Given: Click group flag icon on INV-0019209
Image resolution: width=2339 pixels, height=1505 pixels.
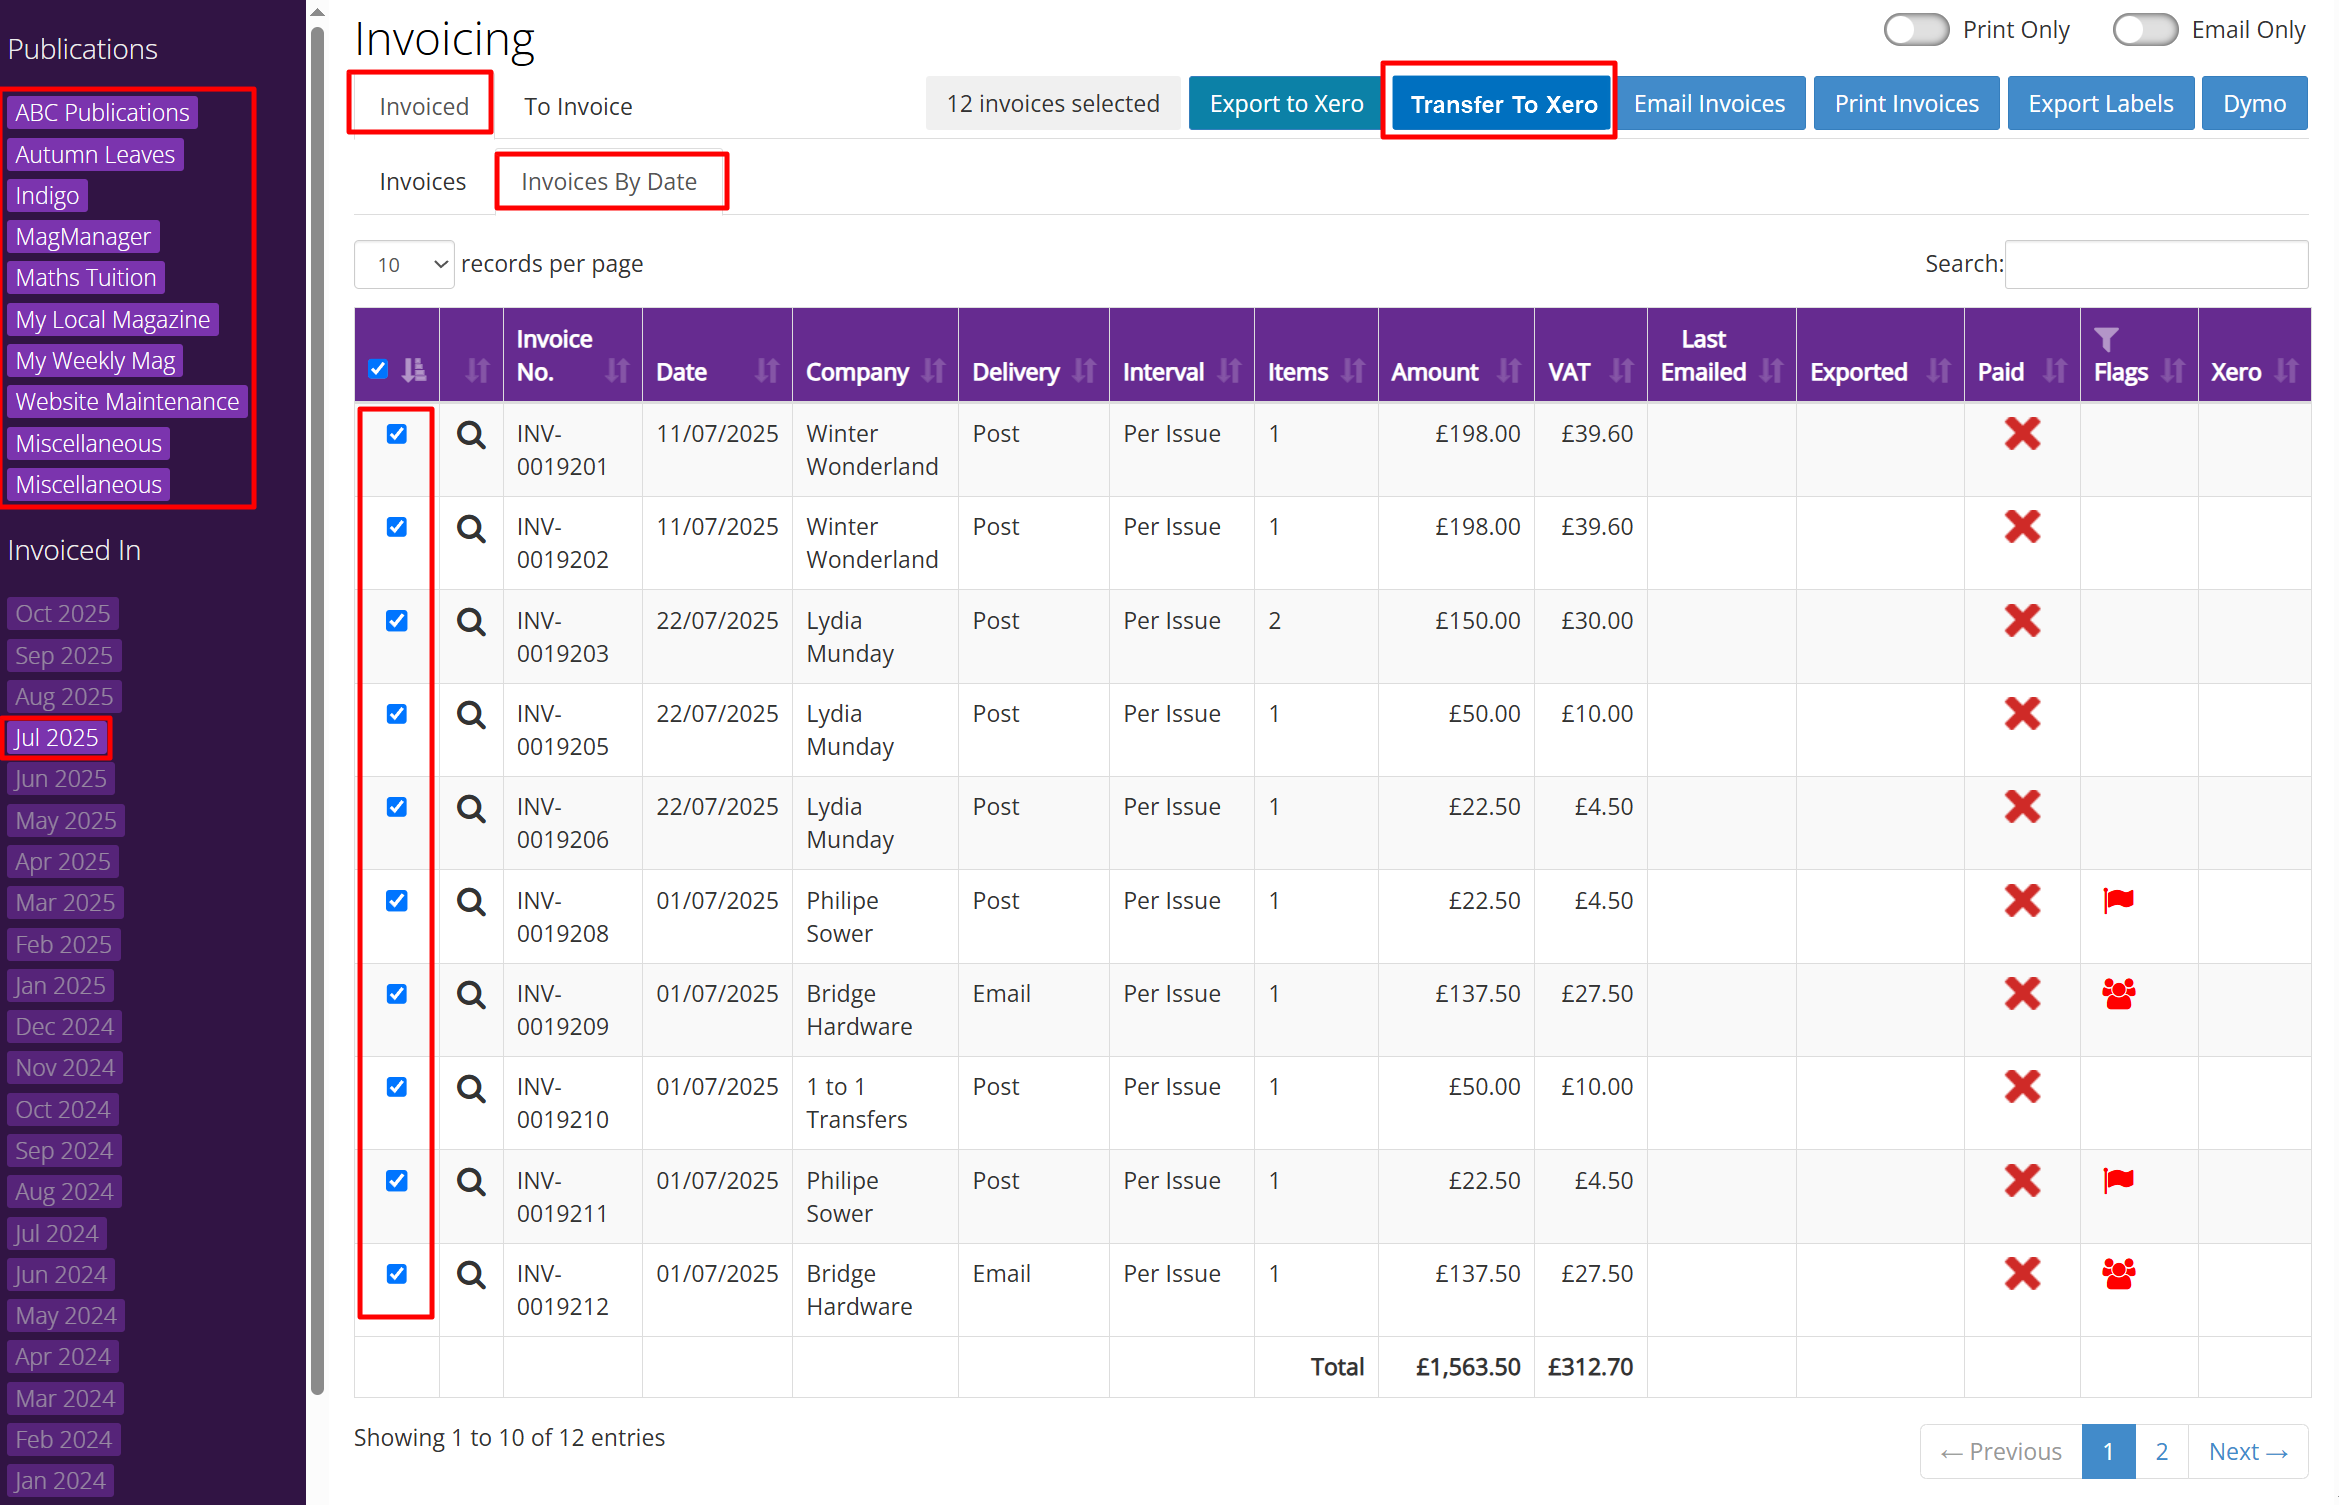Looking at the screenshot, I should 2118,994.
